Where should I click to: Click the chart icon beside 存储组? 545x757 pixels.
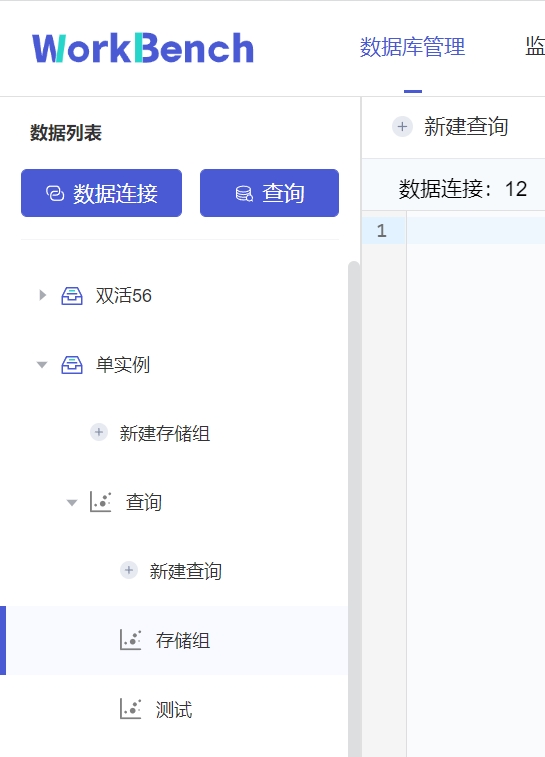tap(130, 640)
